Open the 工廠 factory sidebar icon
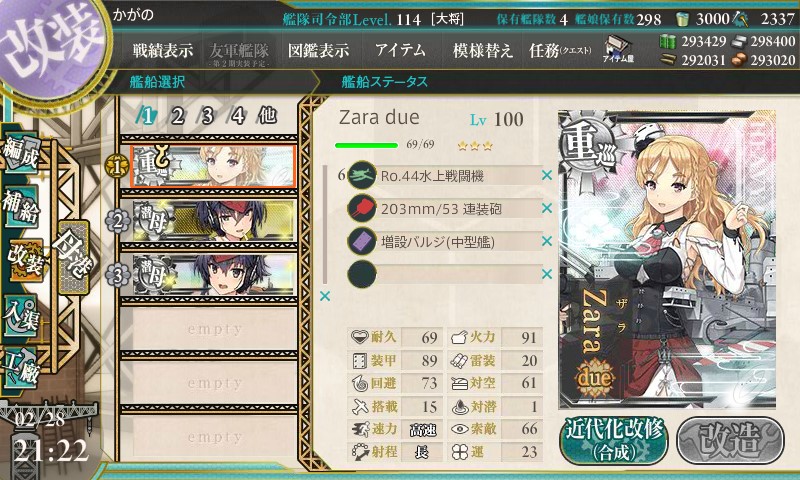800x480 pixels. (x=21, y=368)
